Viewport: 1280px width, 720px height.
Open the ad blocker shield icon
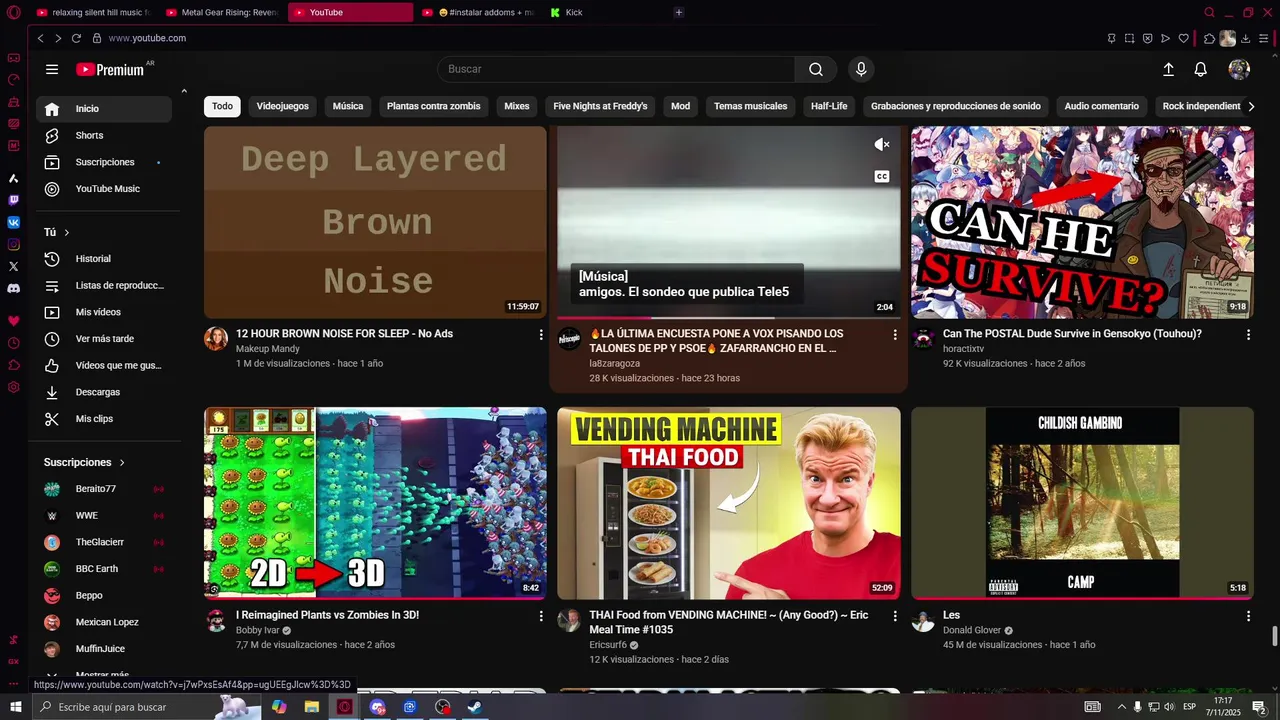[1147, 38]
